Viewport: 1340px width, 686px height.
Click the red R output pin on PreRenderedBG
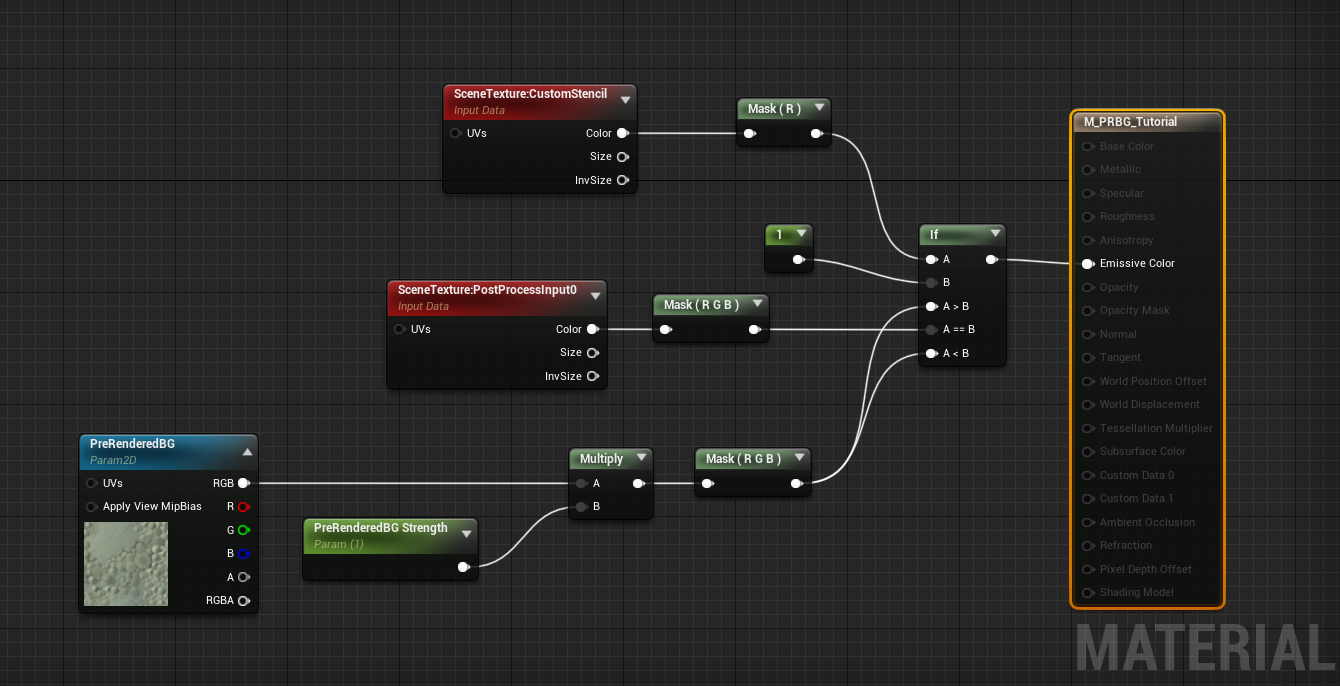point(246,506)
